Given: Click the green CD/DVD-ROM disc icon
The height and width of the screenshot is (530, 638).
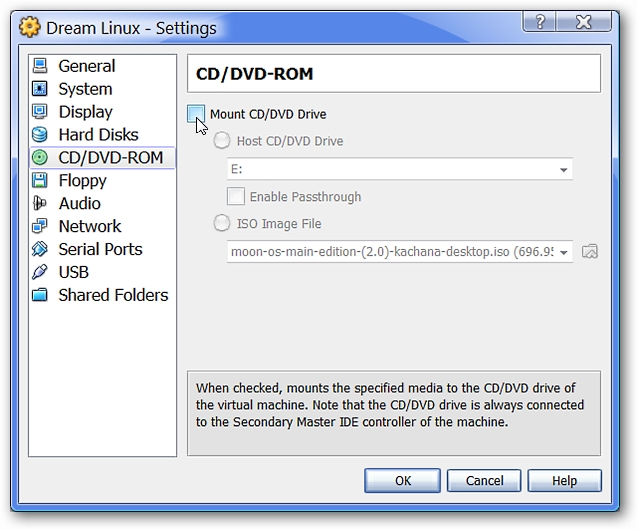Looking at the screenshot, I should pos(40,157).
